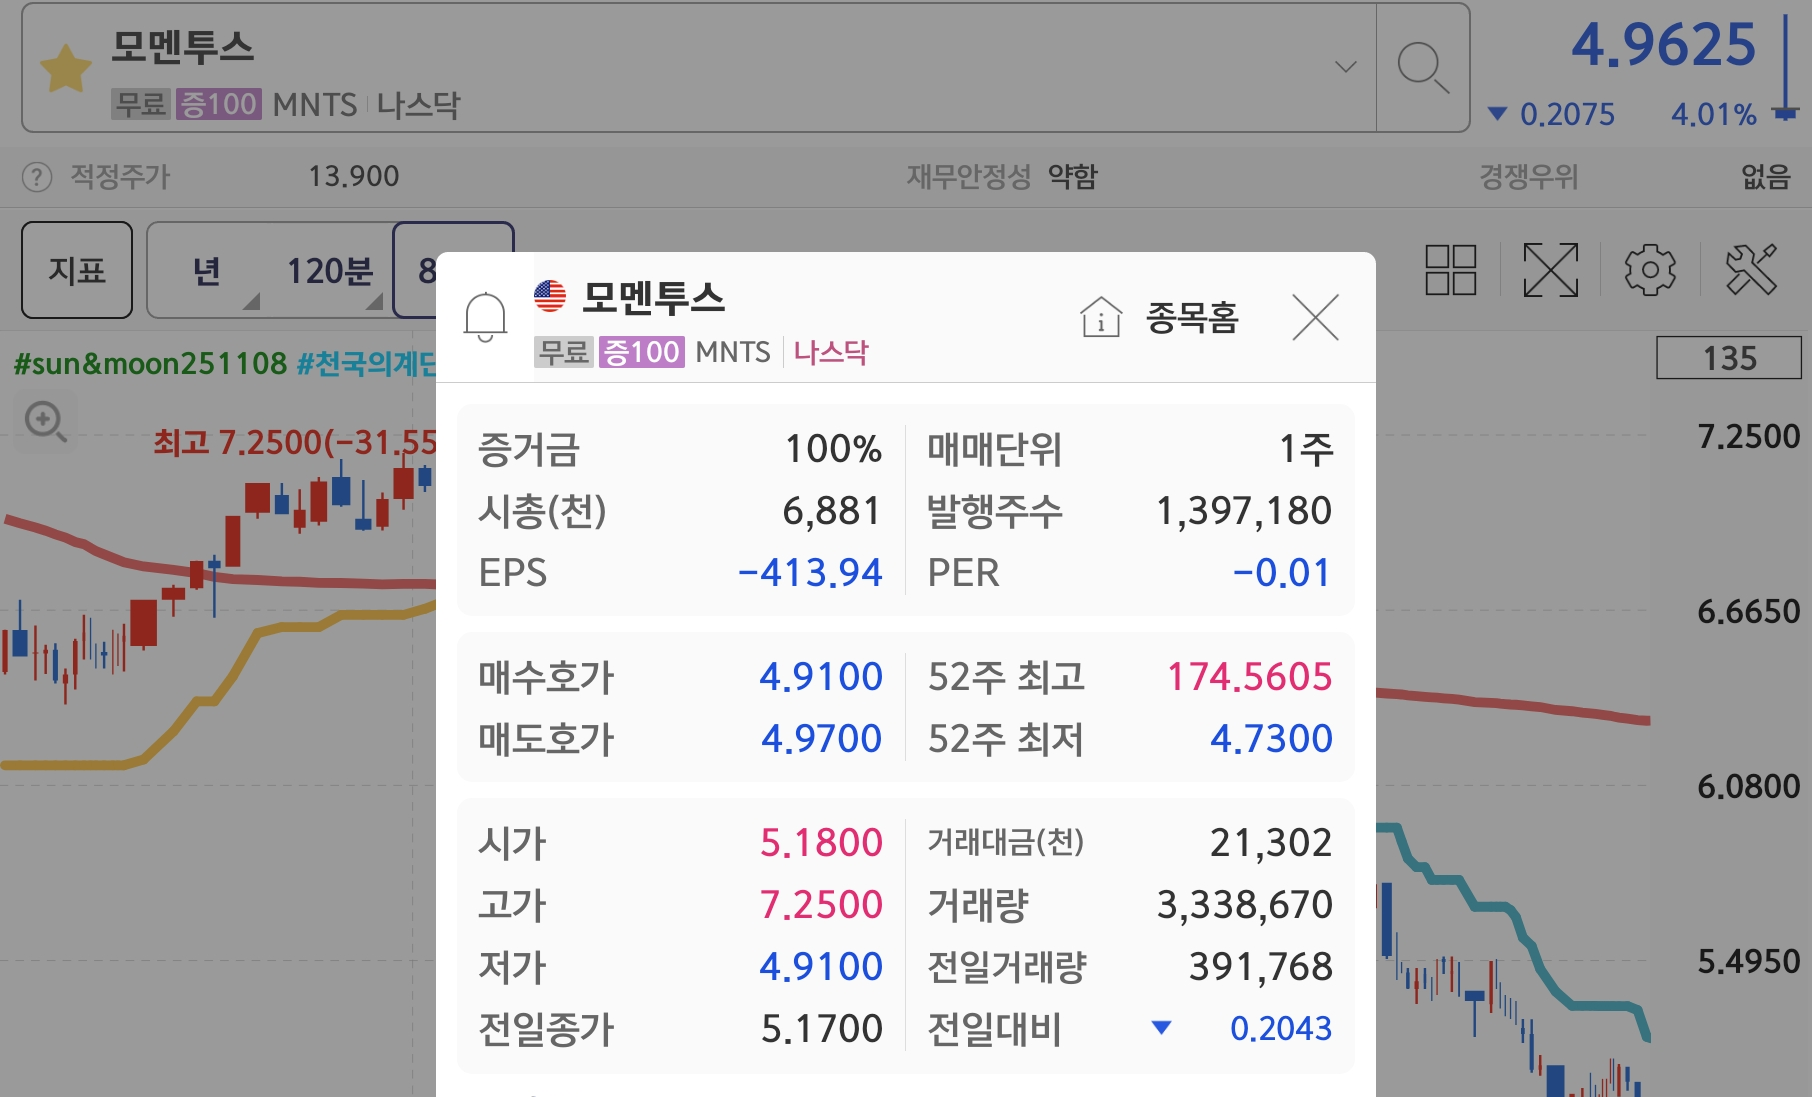The width and height of the screenshot is (1812, 1097).
Task: Expand the stock selector dropdown chevron
Action: click(x=1346, y=67)
